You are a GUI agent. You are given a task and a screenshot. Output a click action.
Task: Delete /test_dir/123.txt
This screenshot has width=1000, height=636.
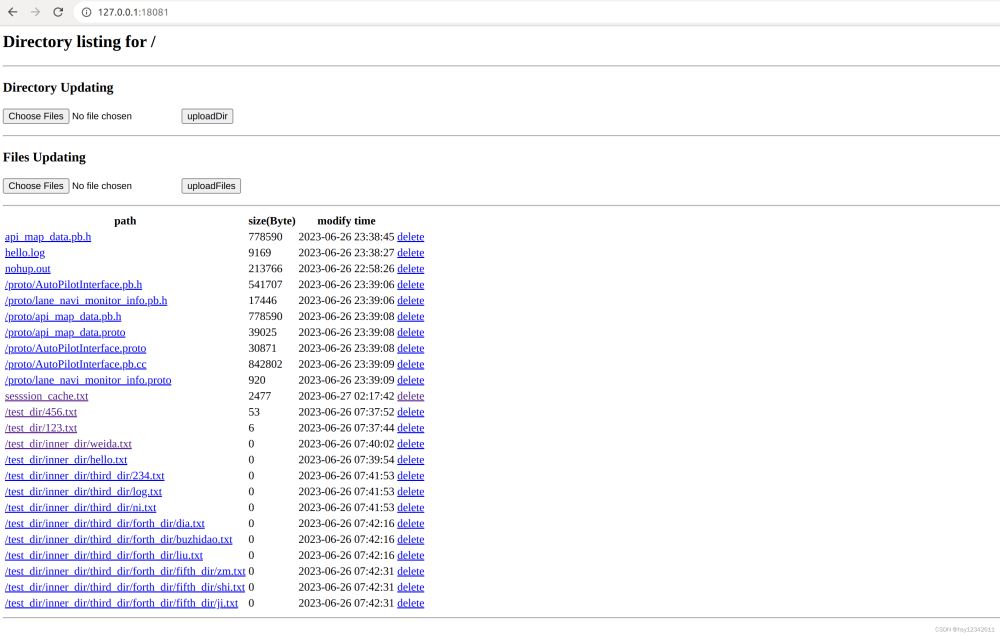point(411,428)
